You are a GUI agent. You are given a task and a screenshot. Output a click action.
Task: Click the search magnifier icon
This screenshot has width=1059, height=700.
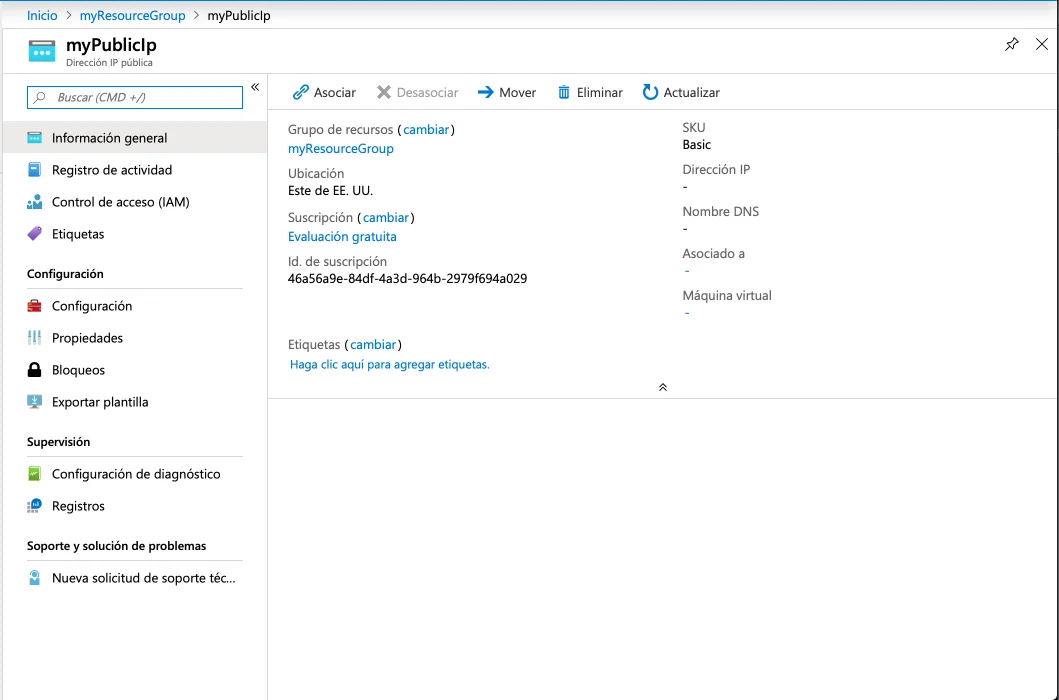[x=40, y=97]
